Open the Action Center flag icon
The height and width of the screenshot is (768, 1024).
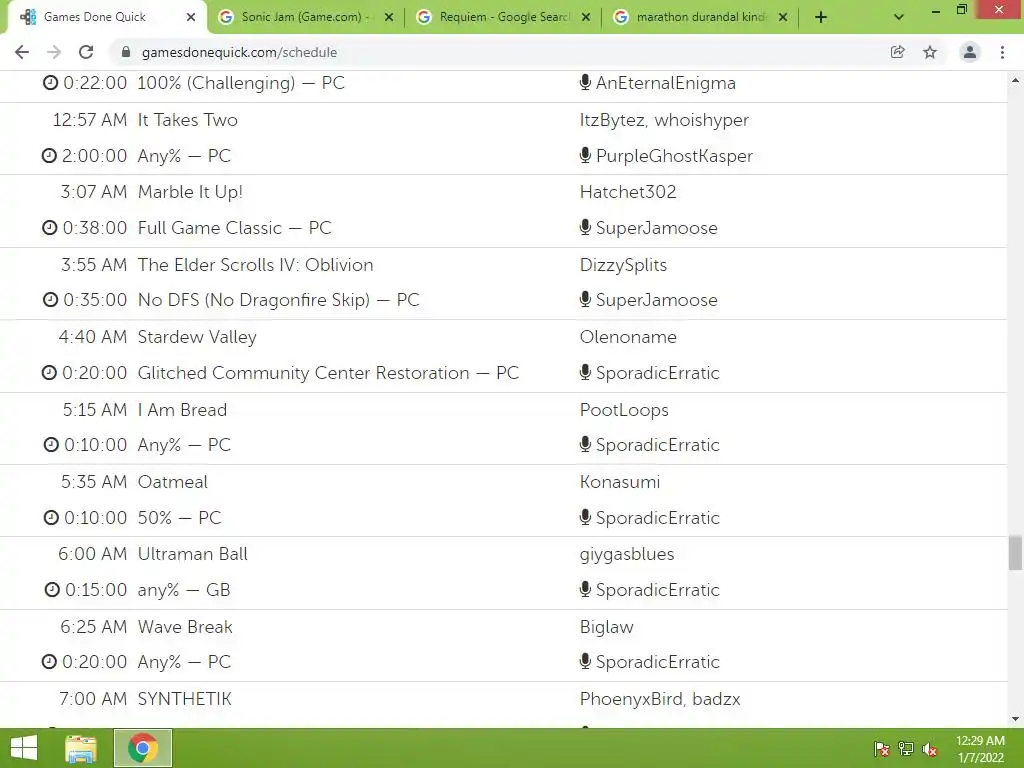tap(882, 749)
